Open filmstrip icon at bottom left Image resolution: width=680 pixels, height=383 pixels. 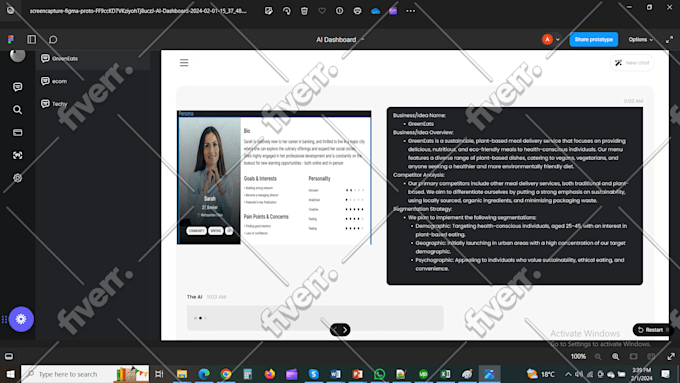tap(9, 357)
